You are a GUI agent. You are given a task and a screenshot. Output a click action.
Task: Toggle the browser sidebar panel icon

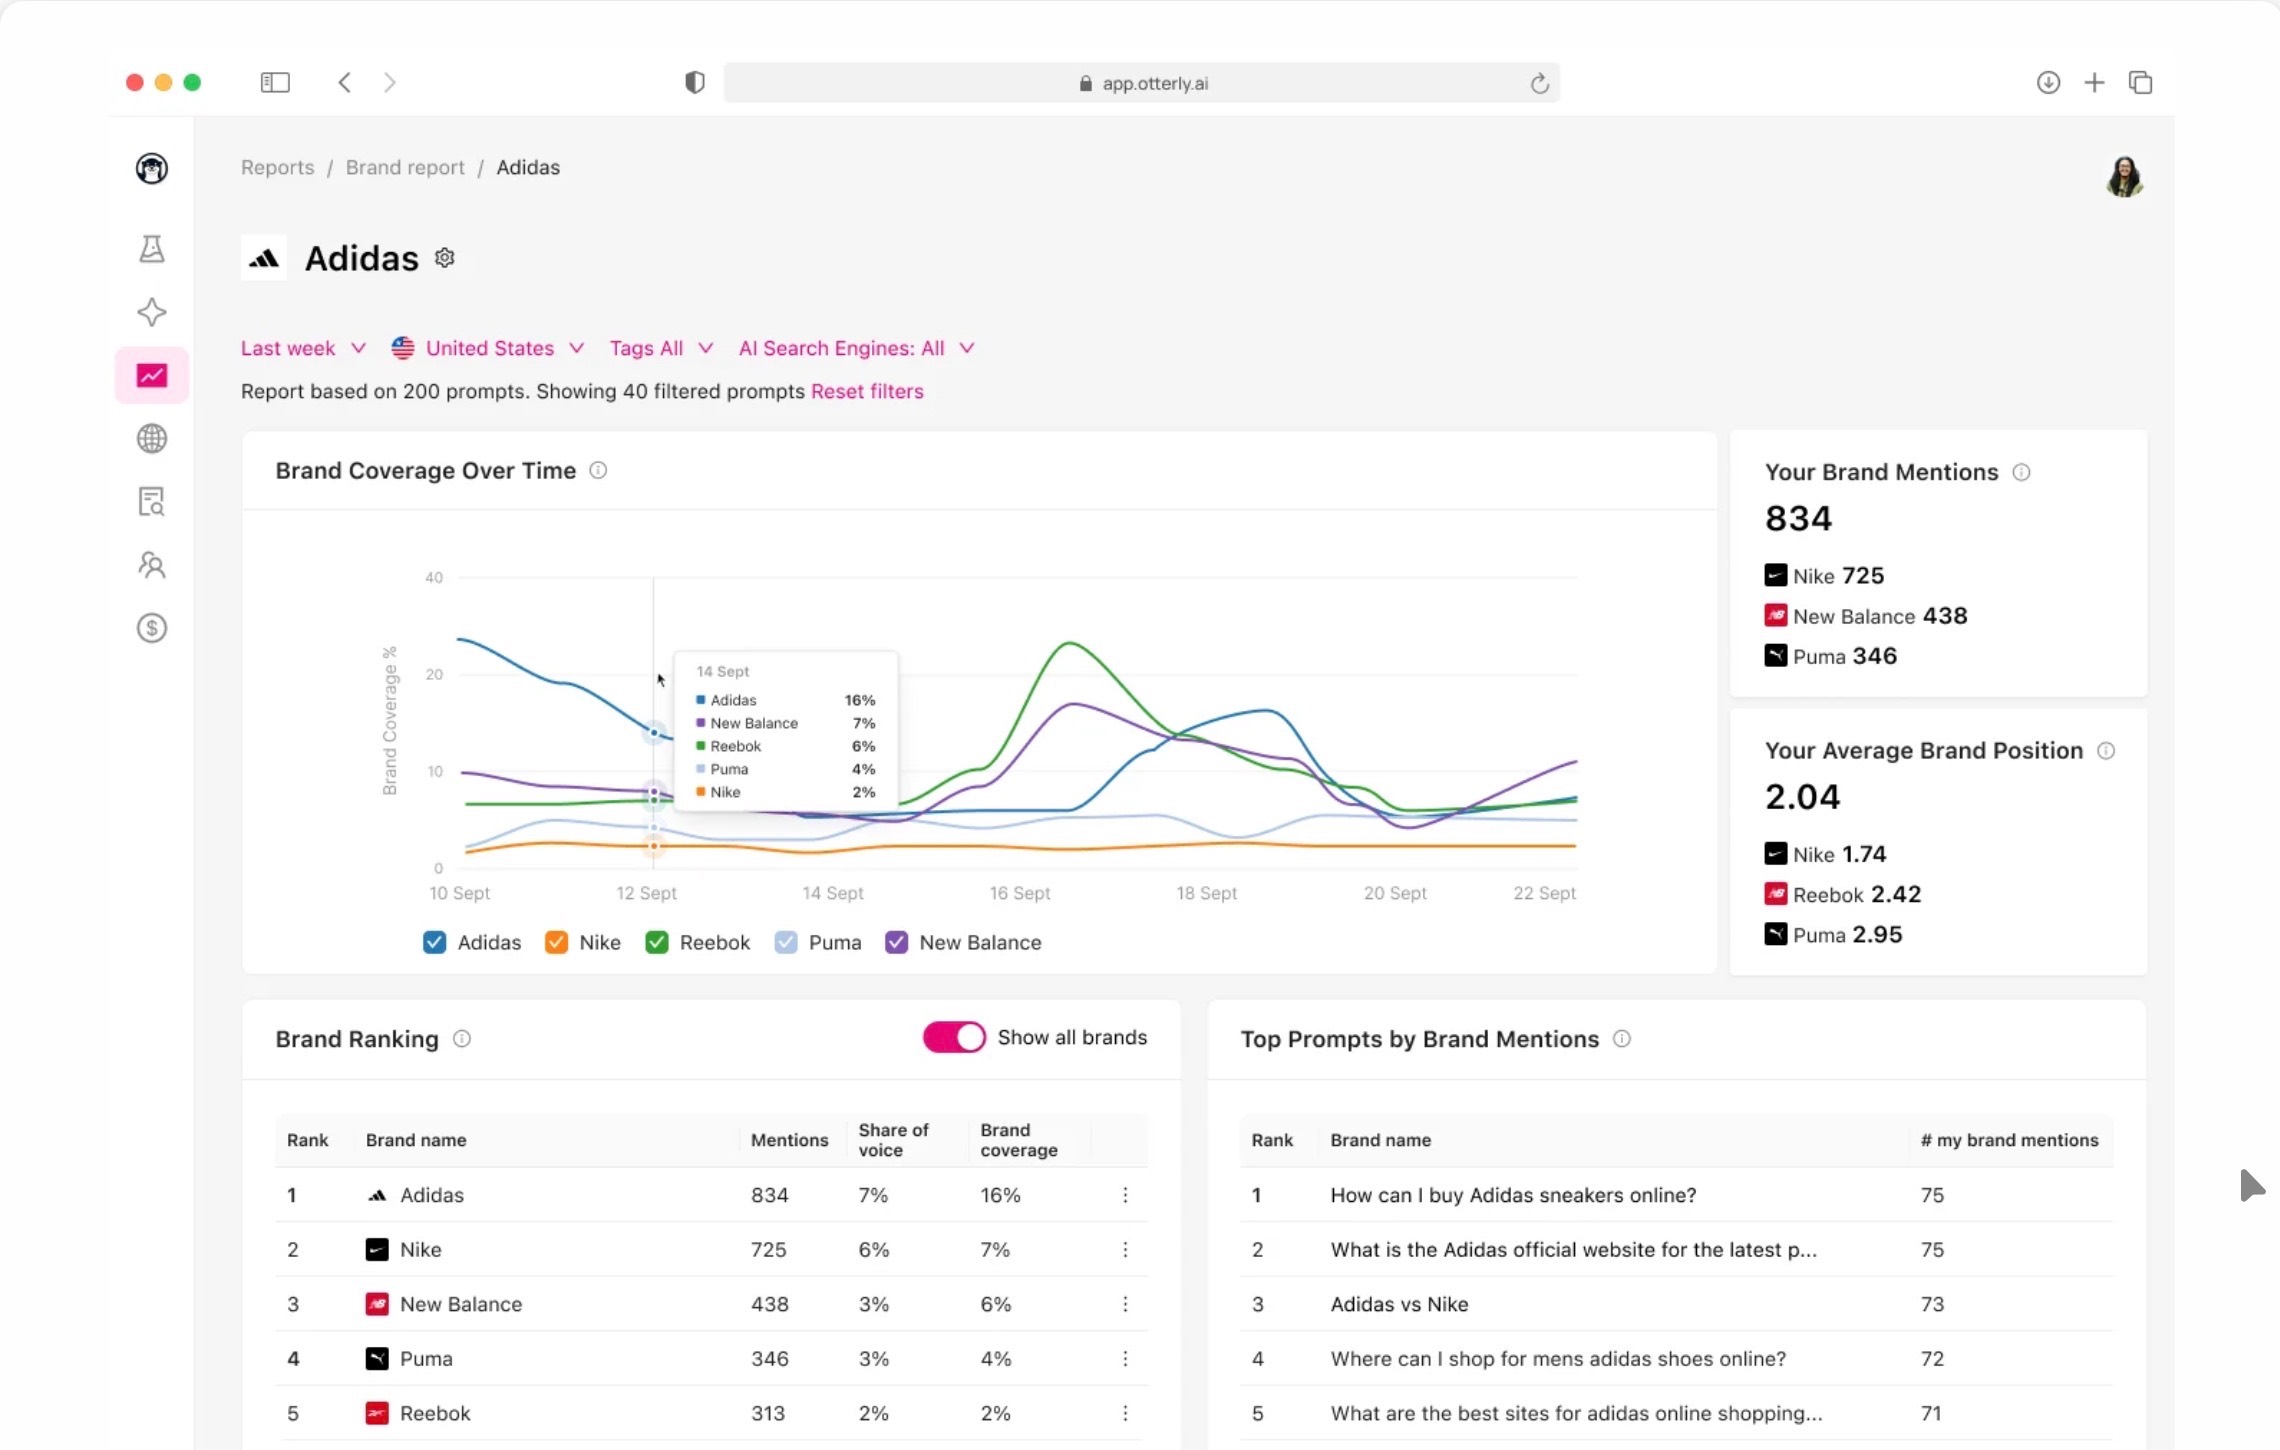point(275,82)
